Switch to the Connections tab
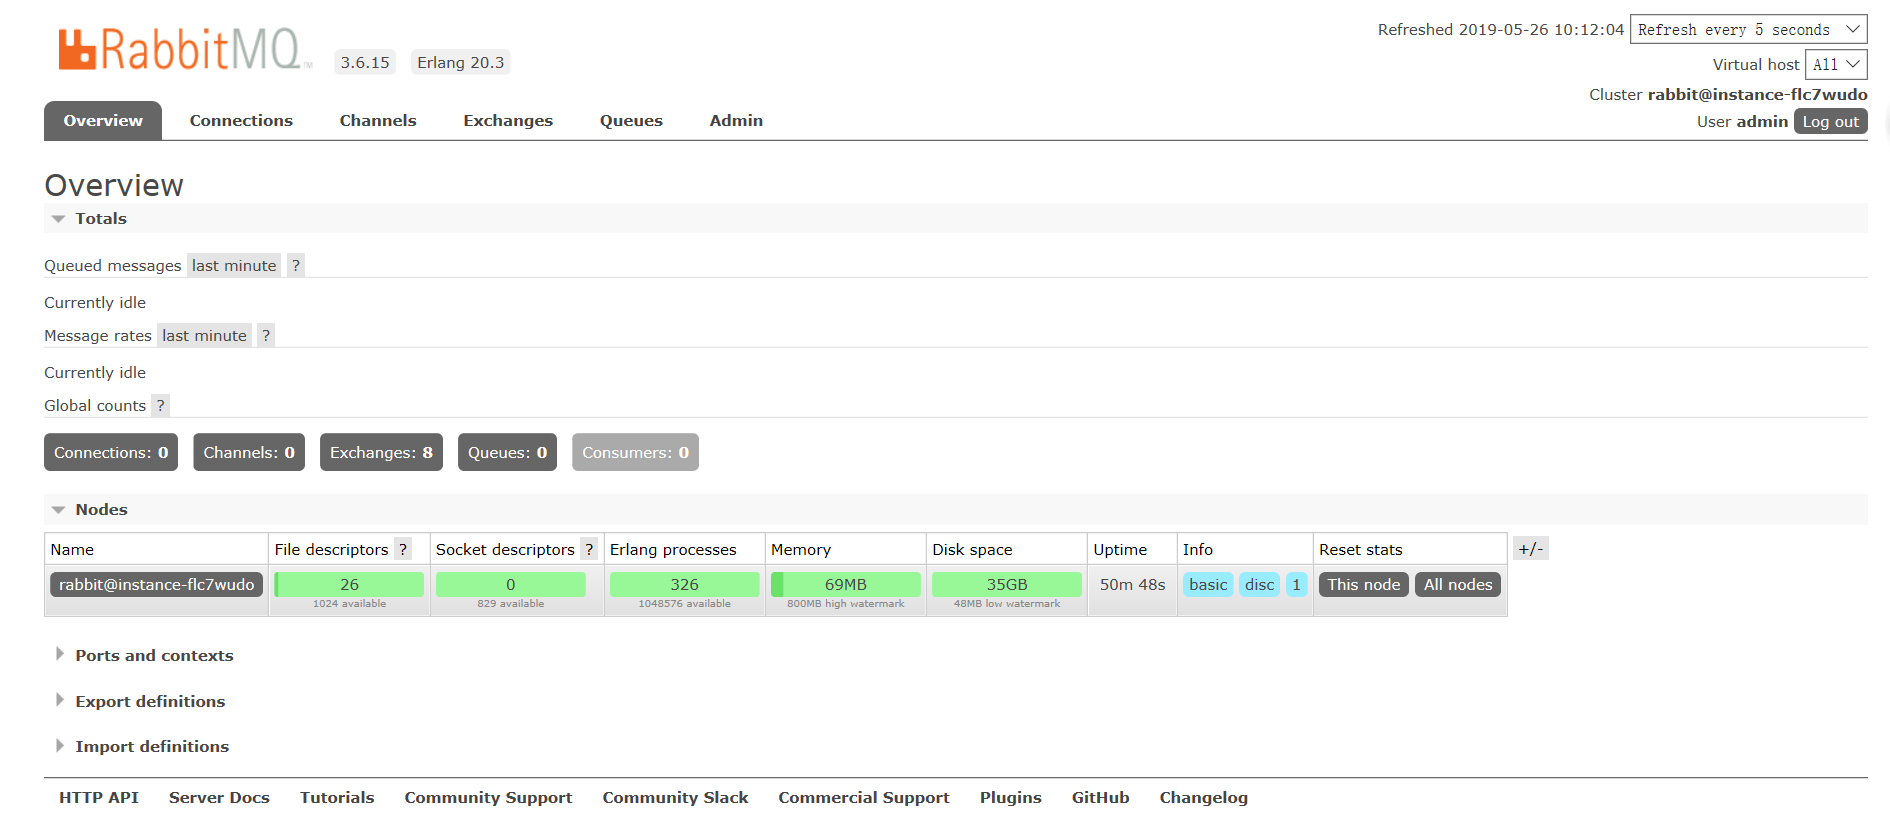This screenshot has height=817, width=1890. (x=241, y=120)
